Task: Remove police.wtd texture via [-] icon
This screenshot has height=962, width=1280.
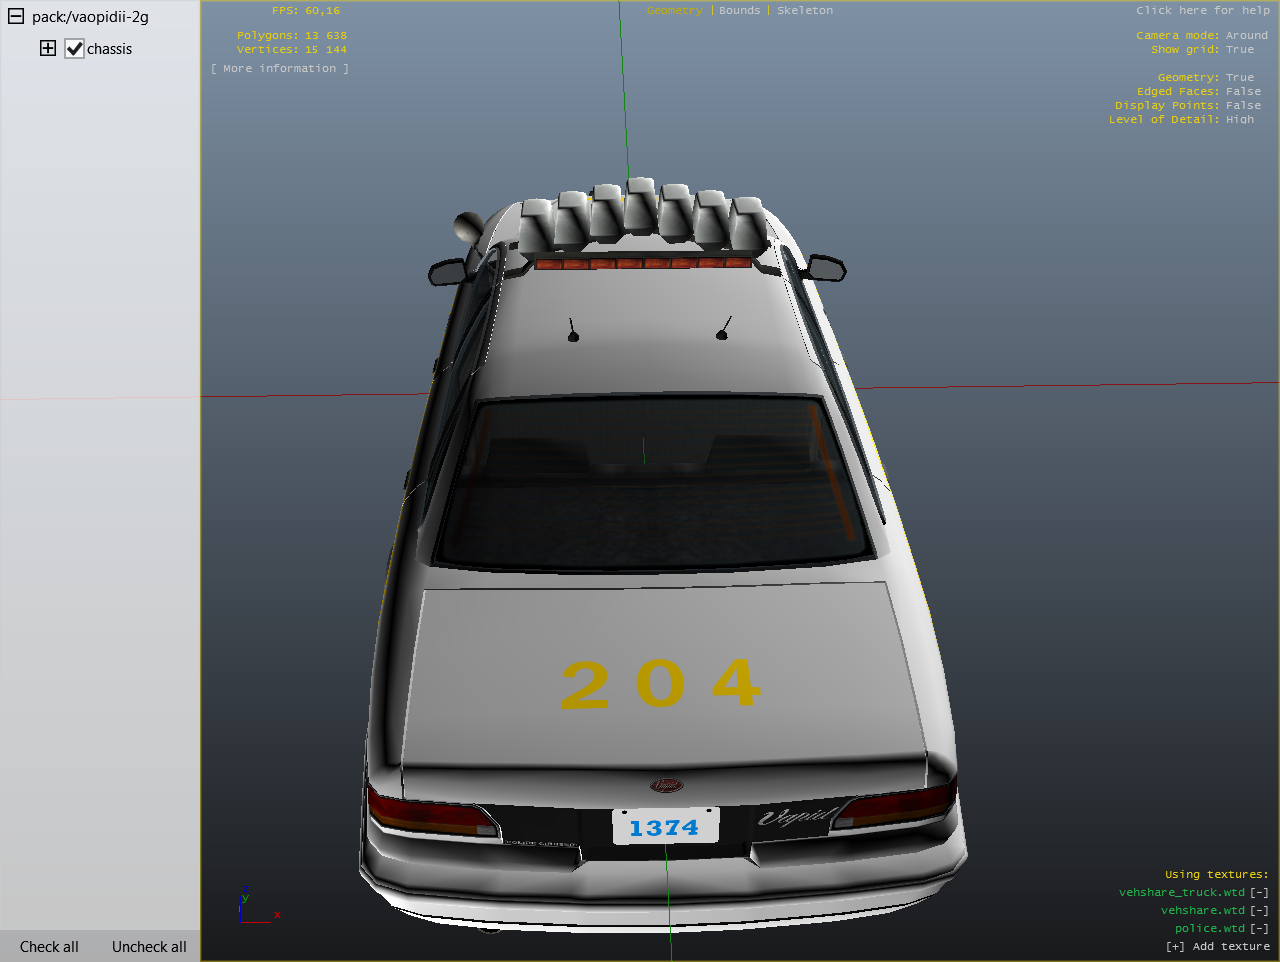Action: [1259, 928]
